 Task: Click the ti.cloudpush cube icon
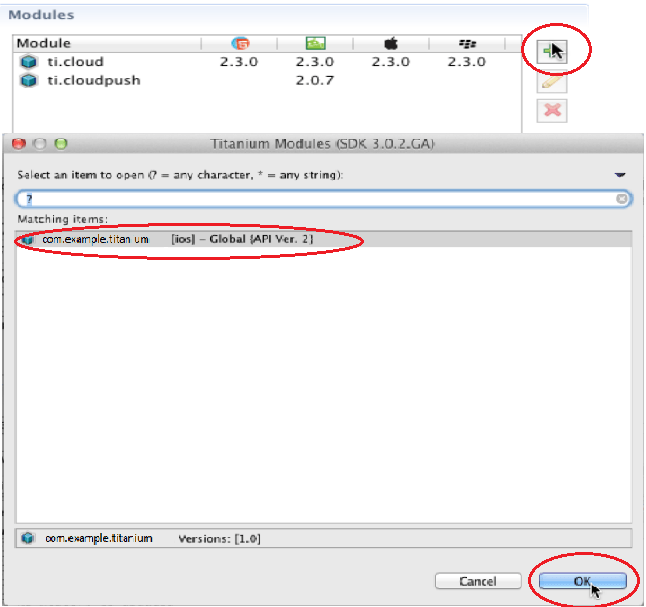pyautogui.click(x=28, y=80)
